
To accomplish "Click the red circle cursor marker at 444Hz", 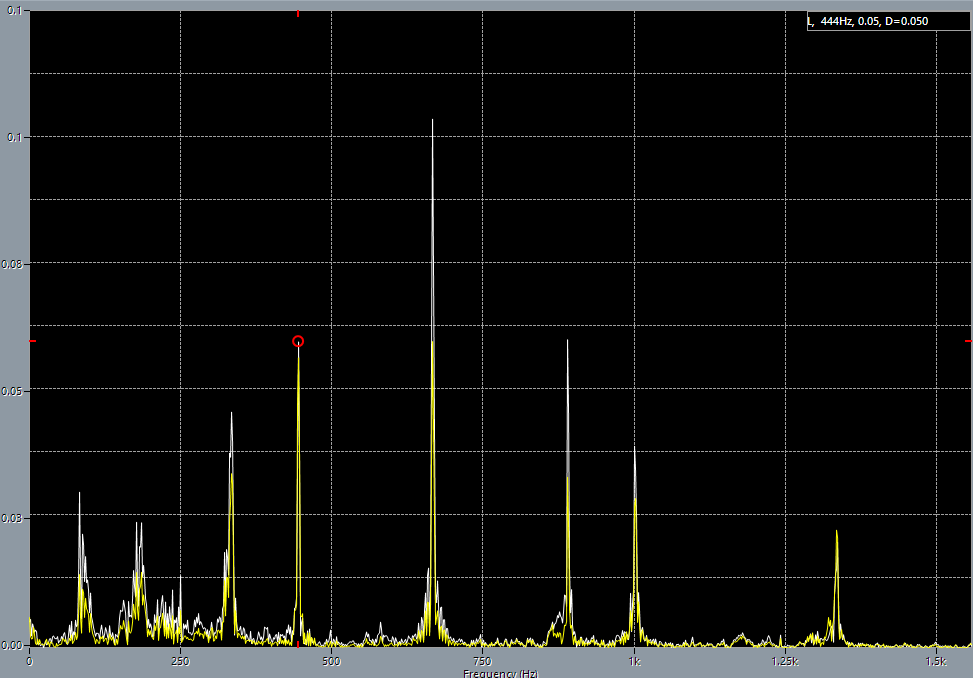I will (298, 342).
